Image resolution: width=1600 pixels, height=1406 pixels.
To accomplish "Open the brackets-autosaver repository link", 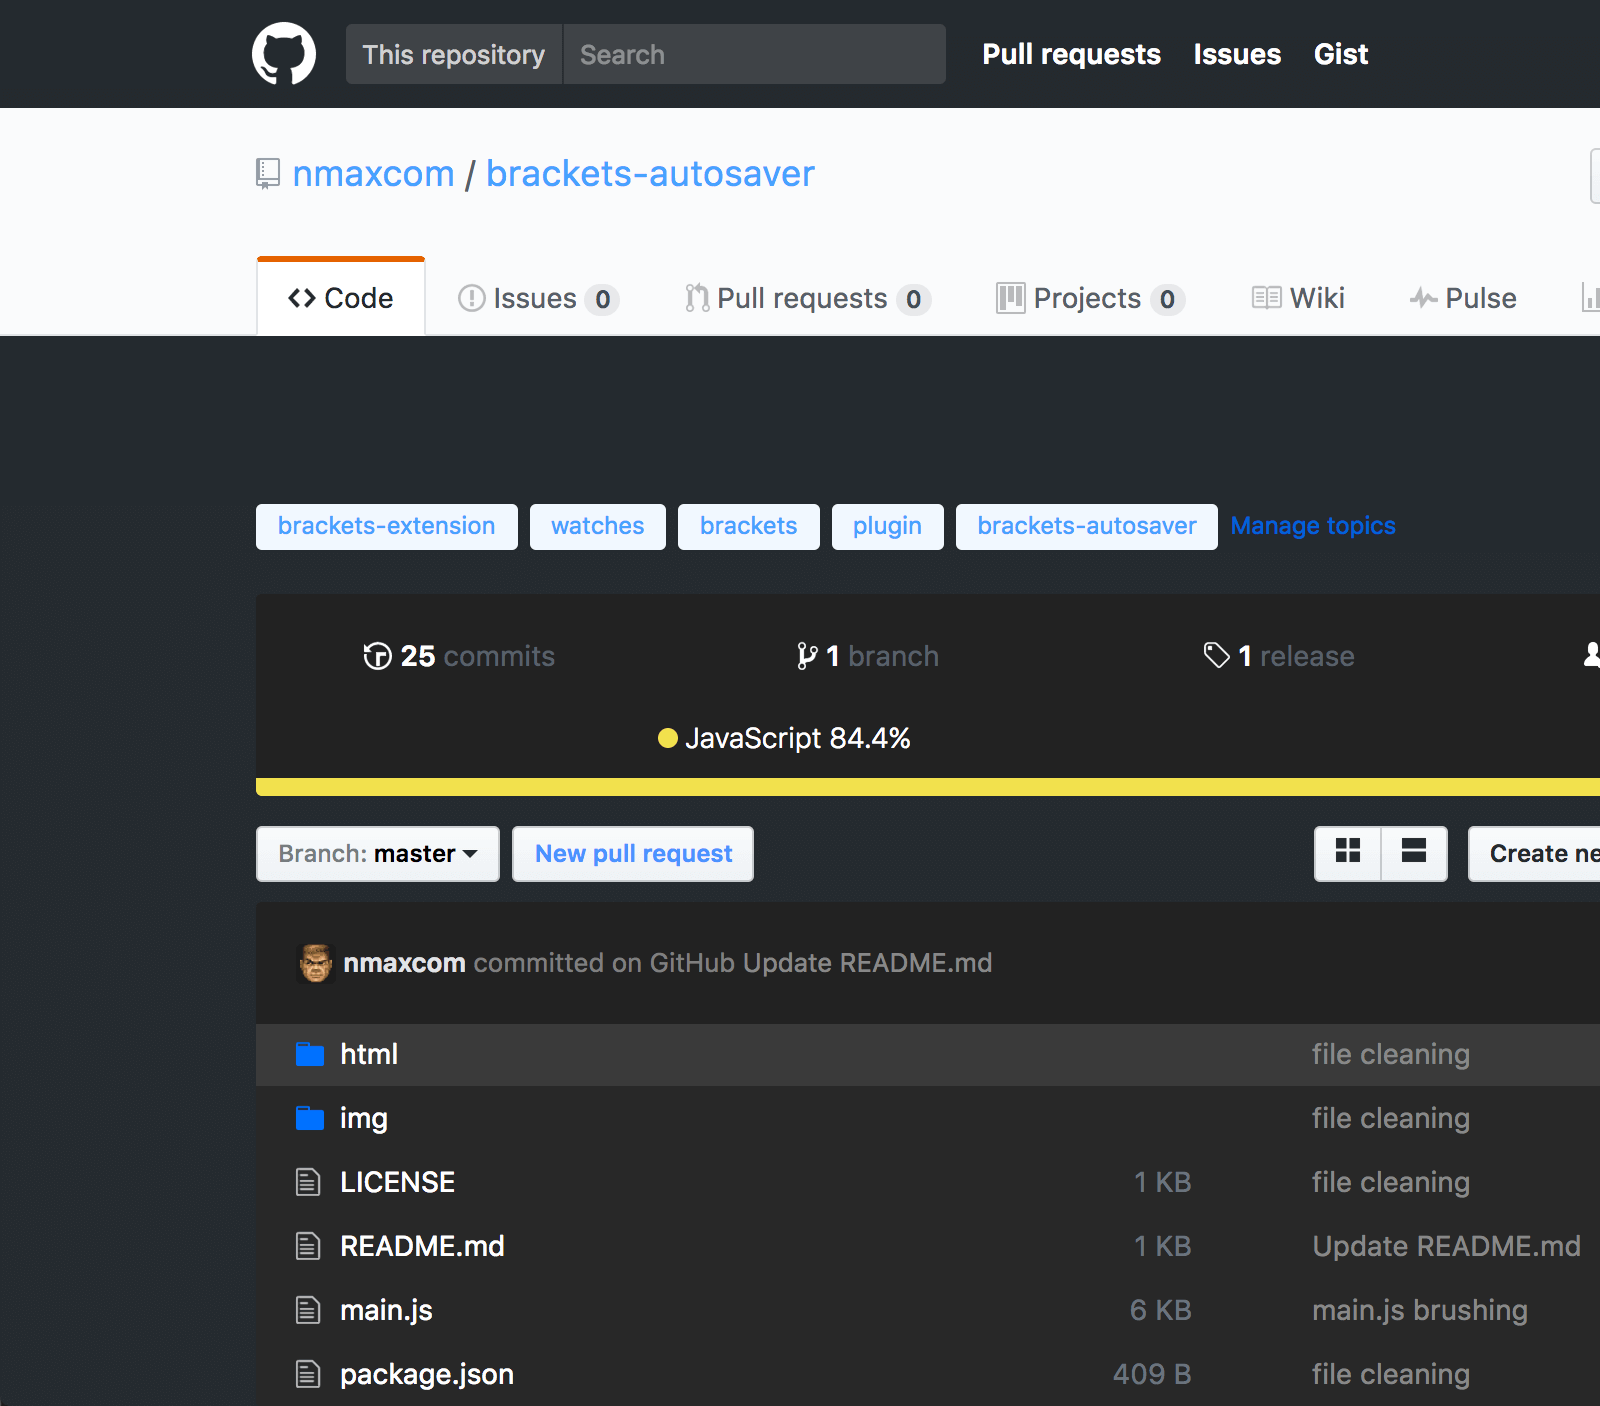I will pyautogui.click(x=650, y=174).
